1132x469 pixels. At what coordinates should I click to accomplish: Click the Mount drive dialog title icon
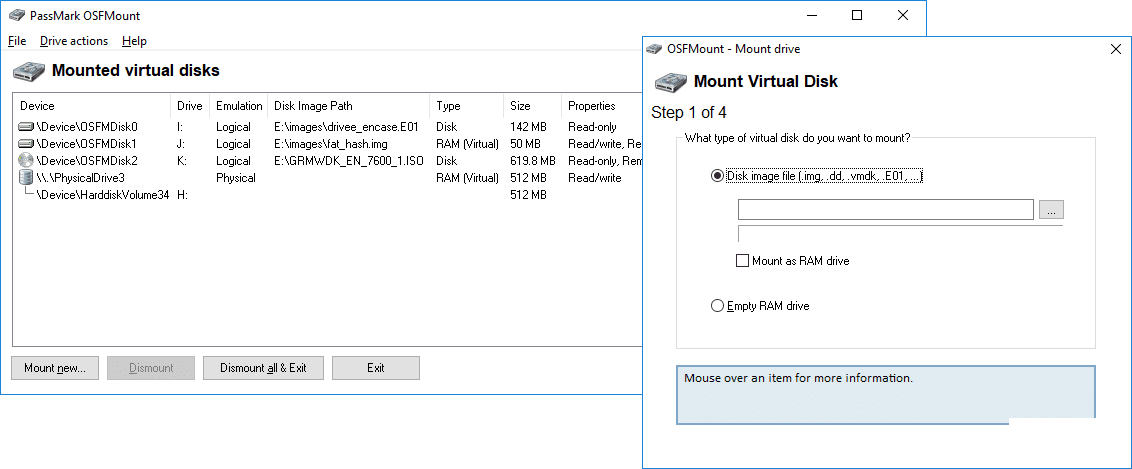click(654, 49)
